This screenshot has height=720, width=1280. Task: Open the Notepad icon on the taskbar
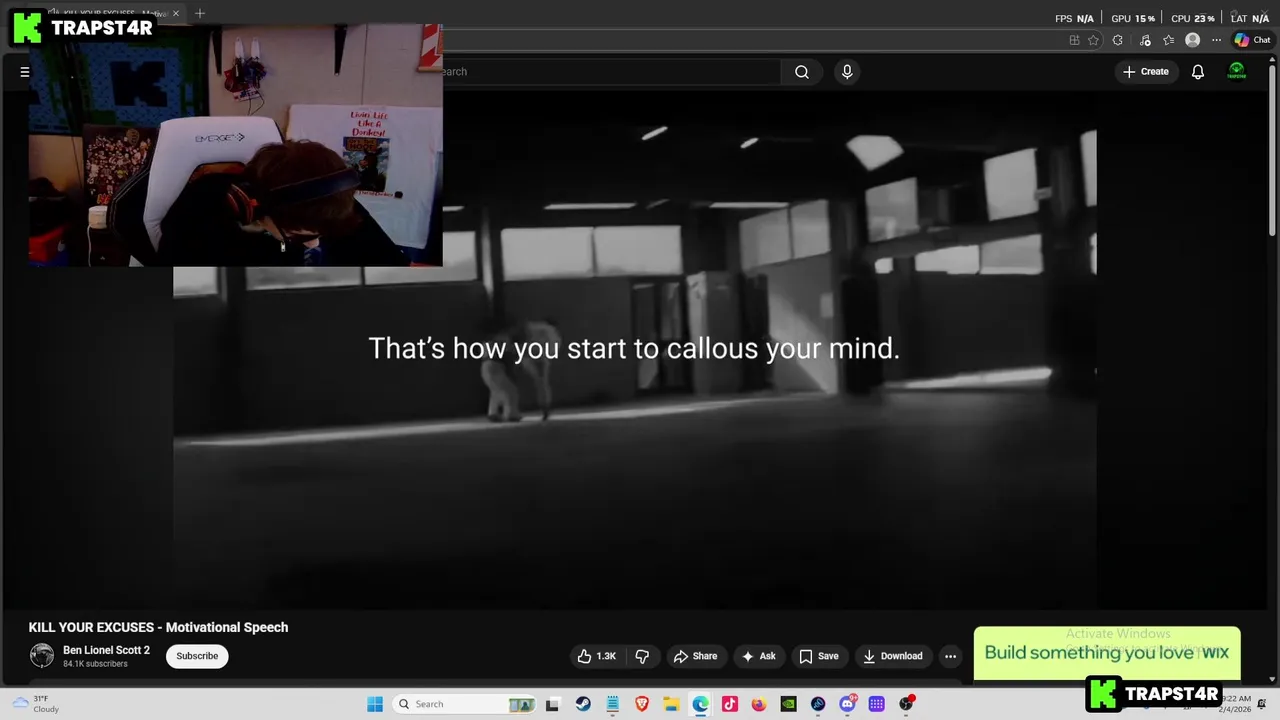coord(613,704)
